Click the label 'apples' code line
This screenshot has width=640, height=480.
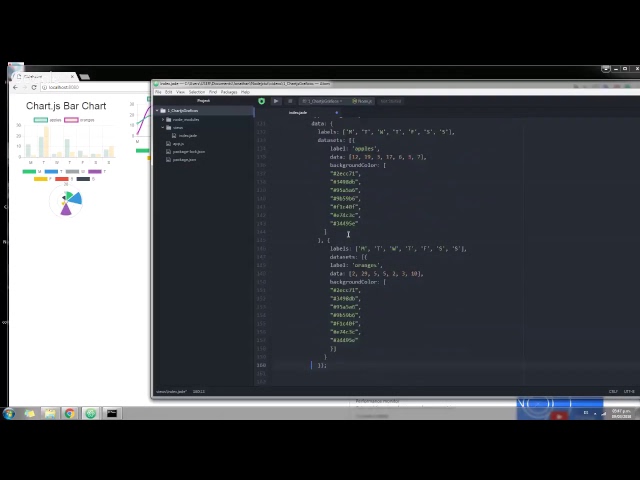(x=355, y=149)
